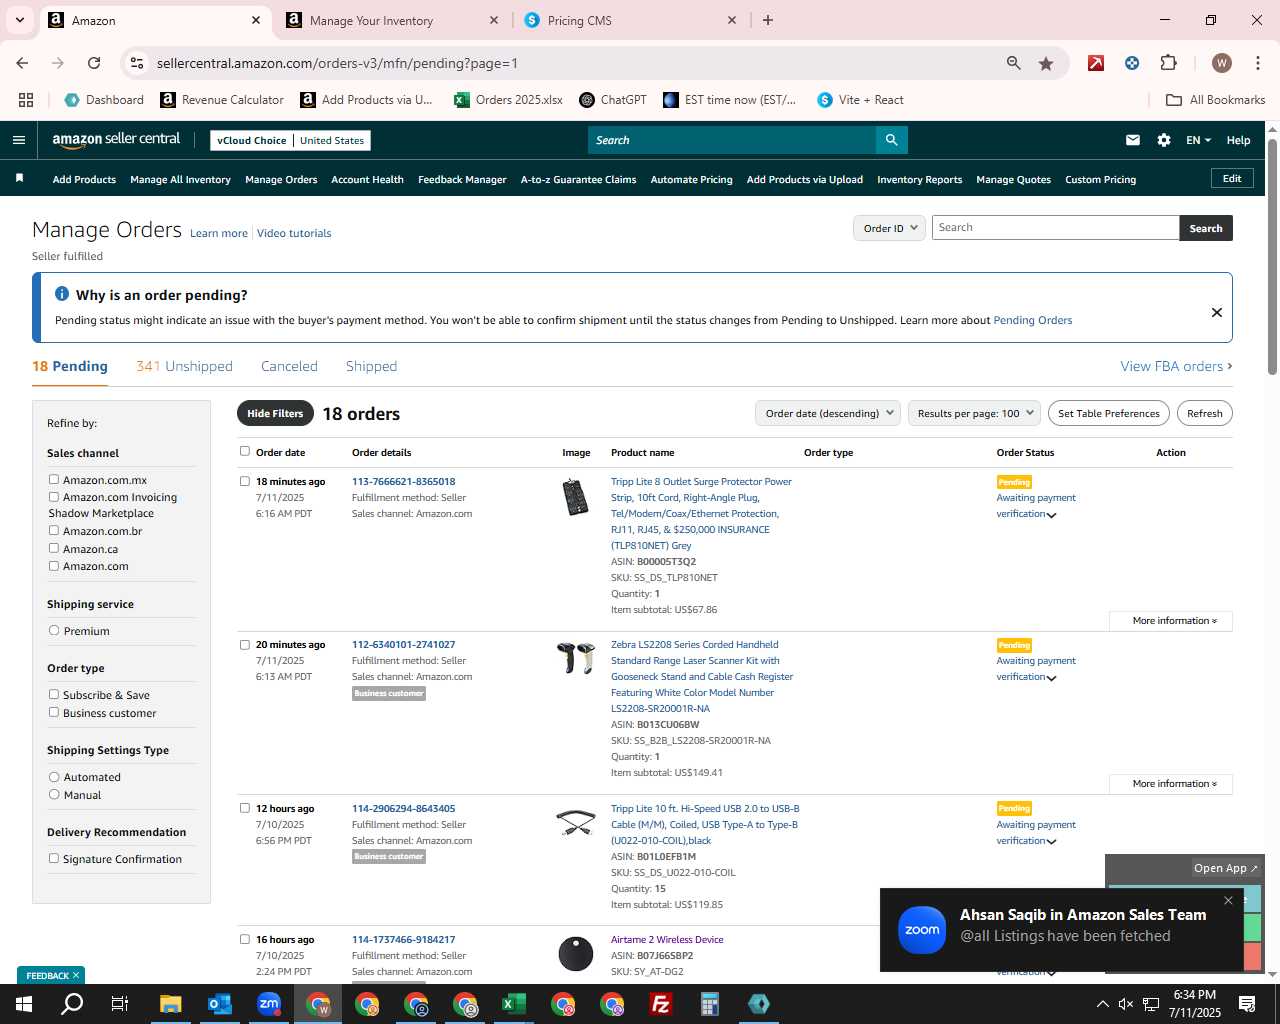This screenshot has width=1280, height=1024.
Task: Open the Account Health menu item
Action: (x=367, y=179)
